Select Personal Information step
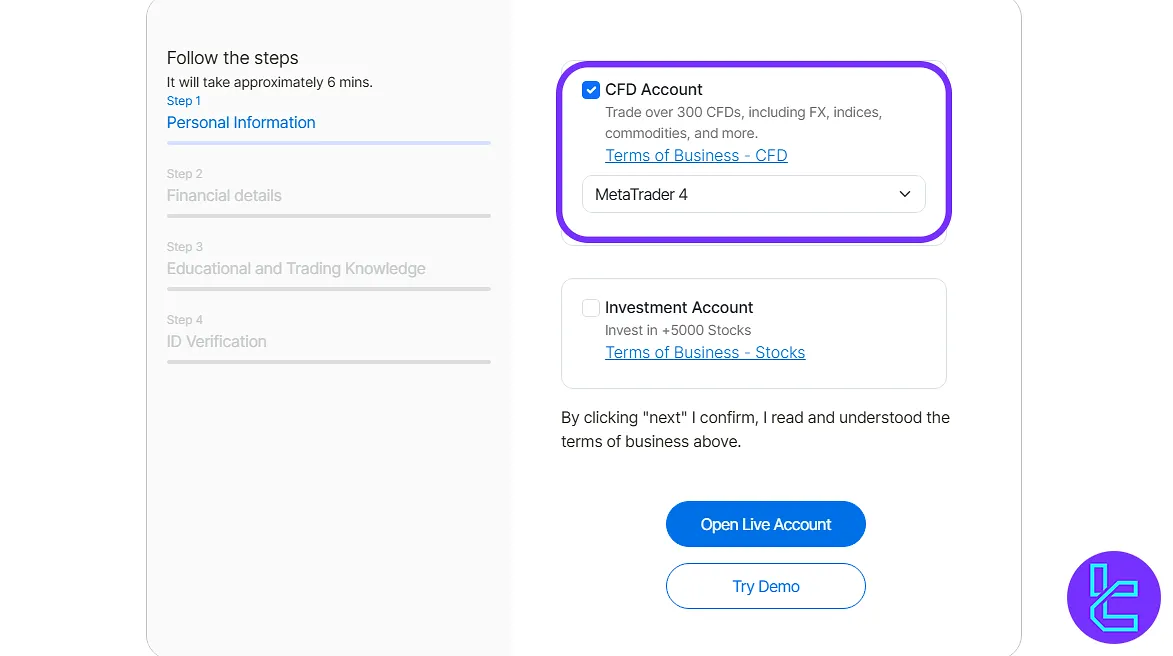The height and width of the screenshot is (656, 1173). click(x=241, y=123)
